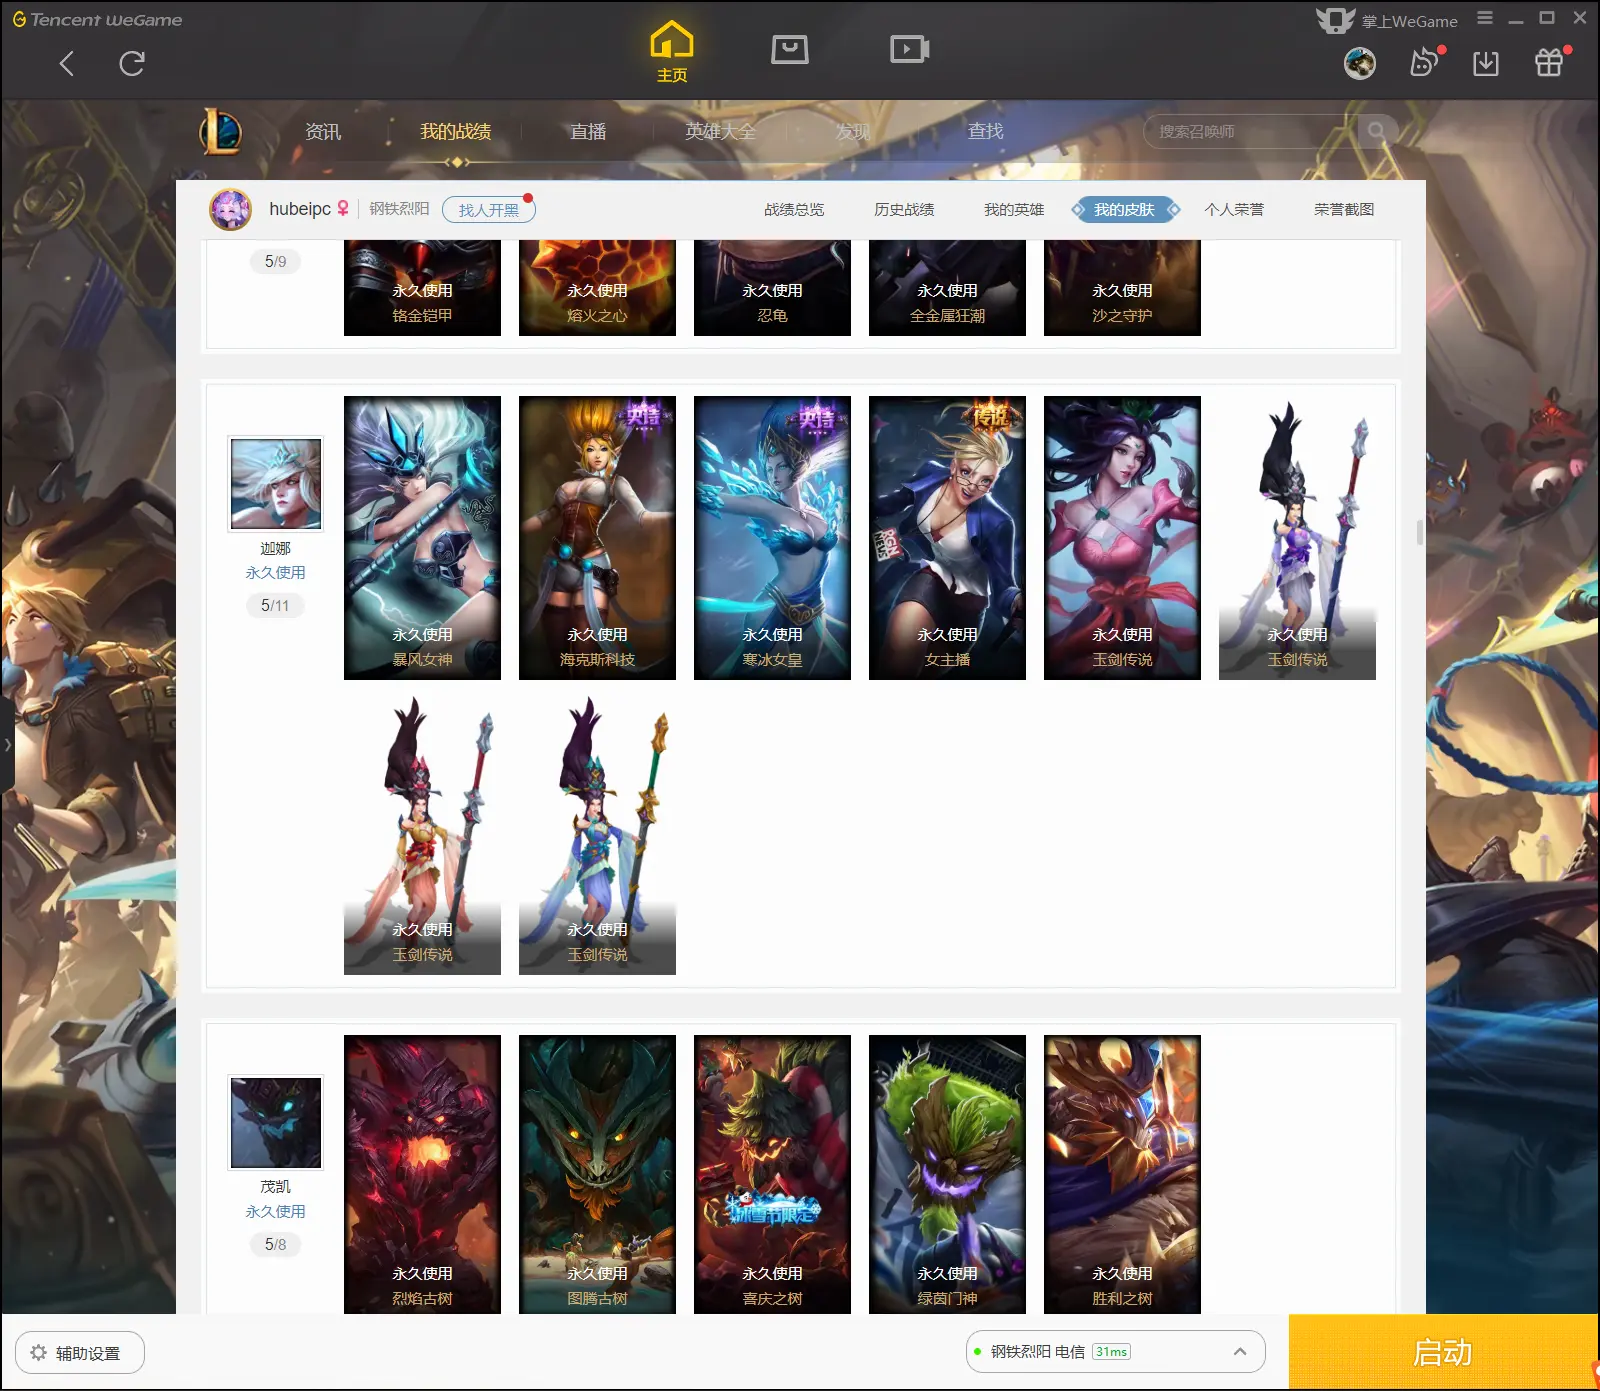Viewport: 1600px width, 1391px height.
Task: Expand the left edge side panel arrow
Action: (x=7, y=744)
